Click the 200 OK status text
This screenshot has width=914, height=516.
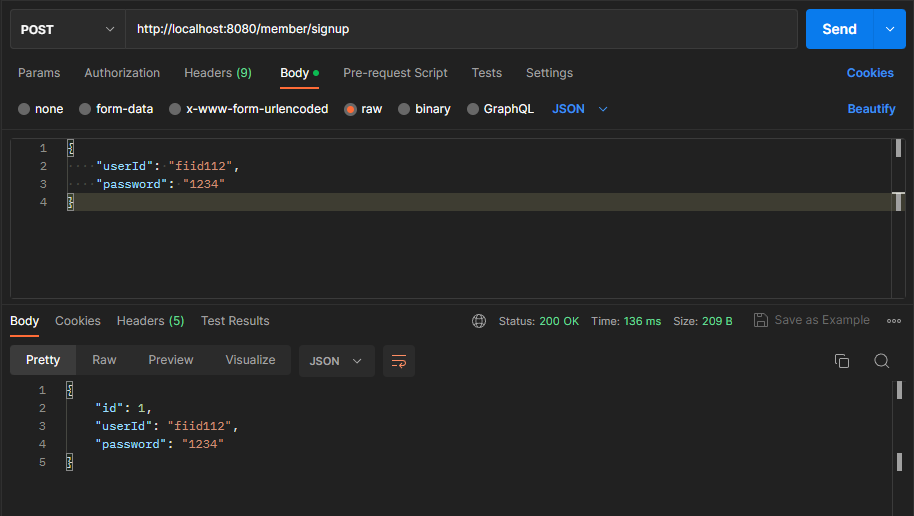coord(559,321)
